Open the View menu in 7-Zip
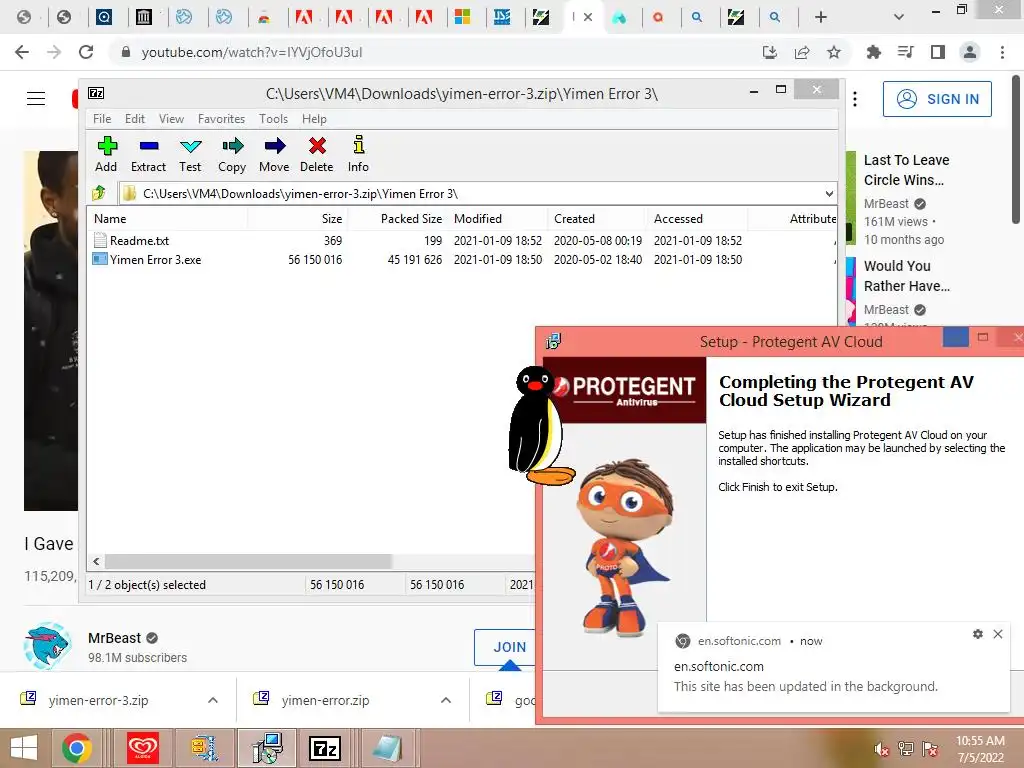 171,119
